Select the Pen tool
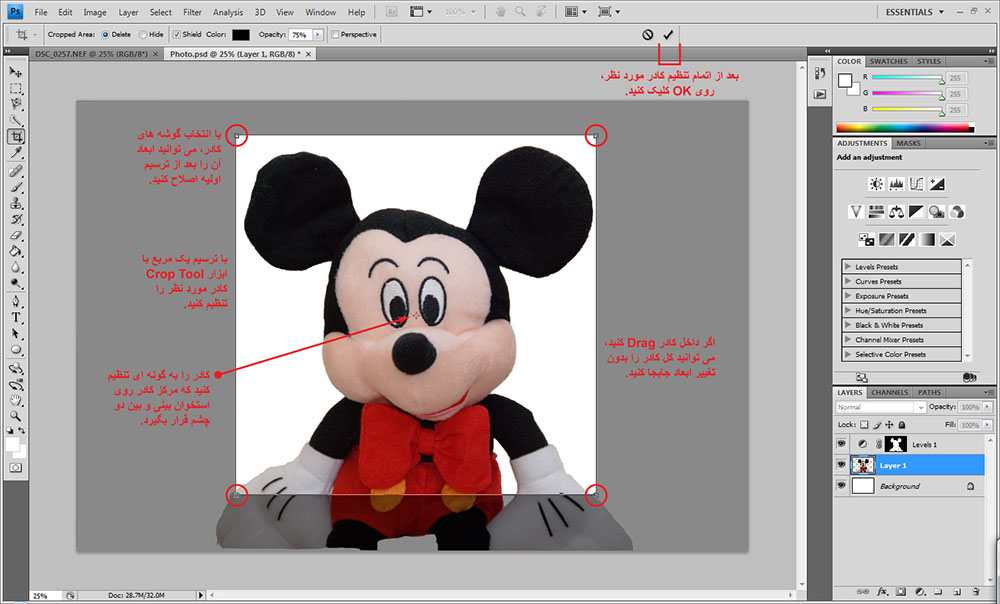This screenshot has width=1000, height=604. (16, 301)
